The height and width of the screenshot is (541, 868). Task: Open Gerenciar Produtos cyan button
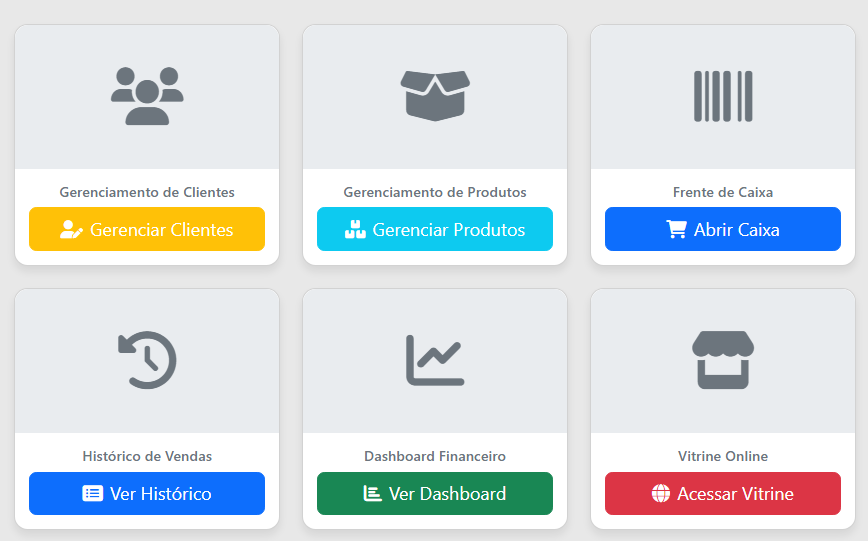tap(435, 229)
